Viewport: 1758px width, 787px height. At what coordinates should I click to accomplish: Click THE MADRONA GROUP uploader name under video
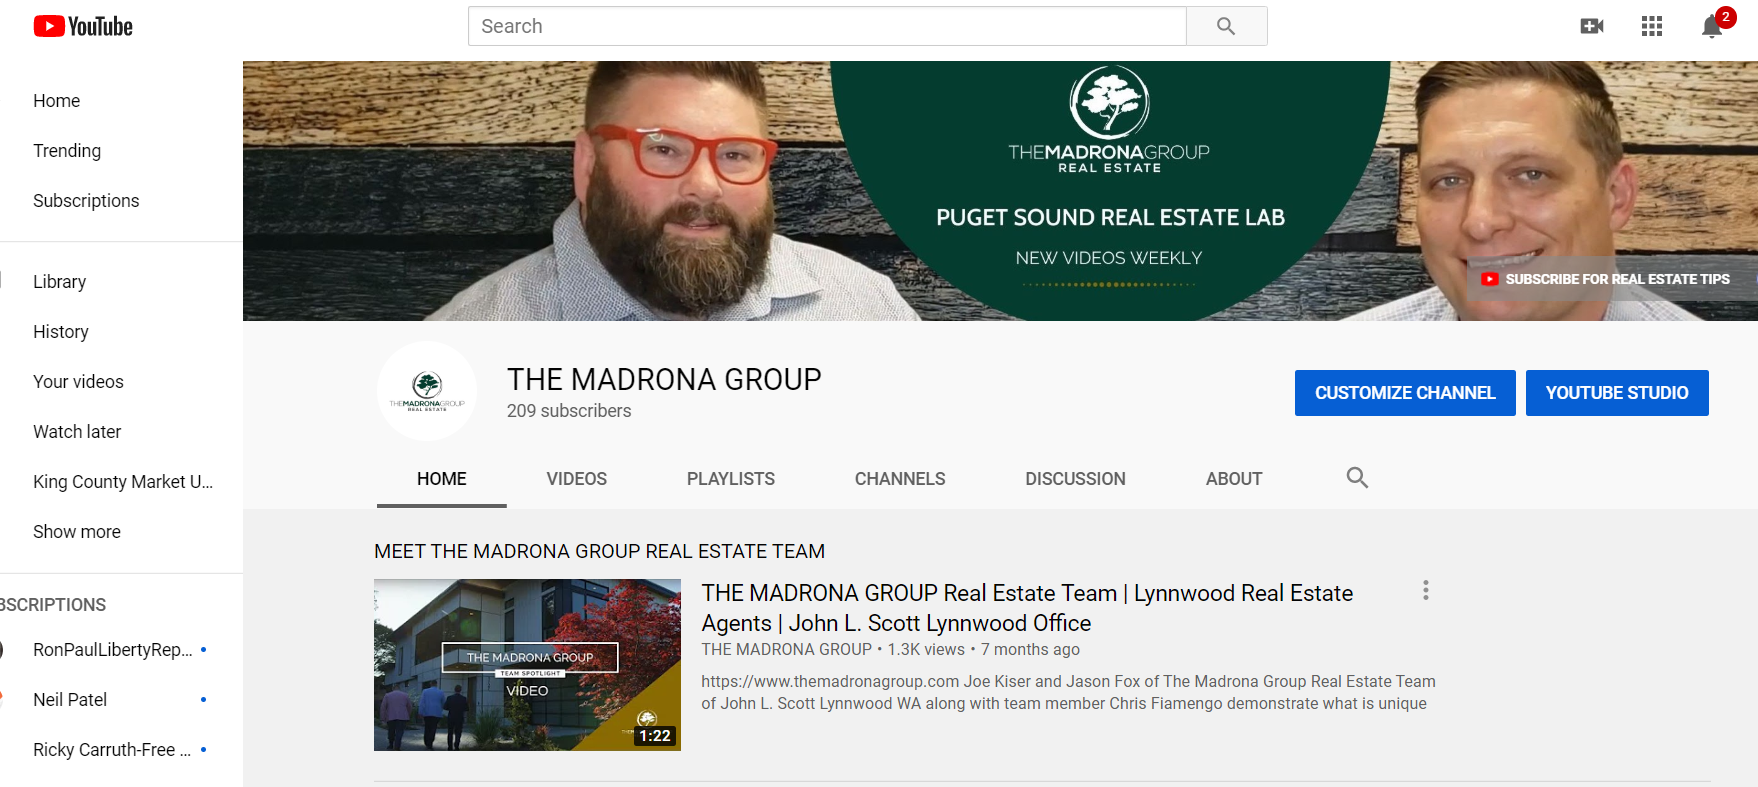pos(787,650)
